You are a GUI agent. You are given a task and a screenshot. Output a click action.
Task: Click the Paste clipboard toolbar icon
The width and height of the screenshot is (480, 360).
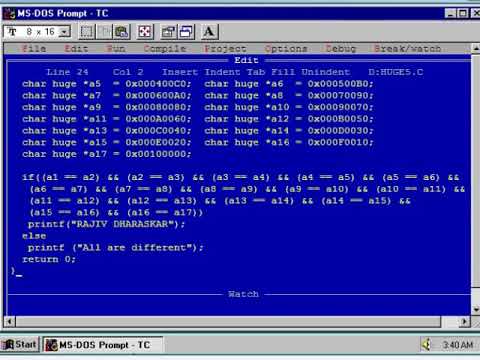(122, 32)
